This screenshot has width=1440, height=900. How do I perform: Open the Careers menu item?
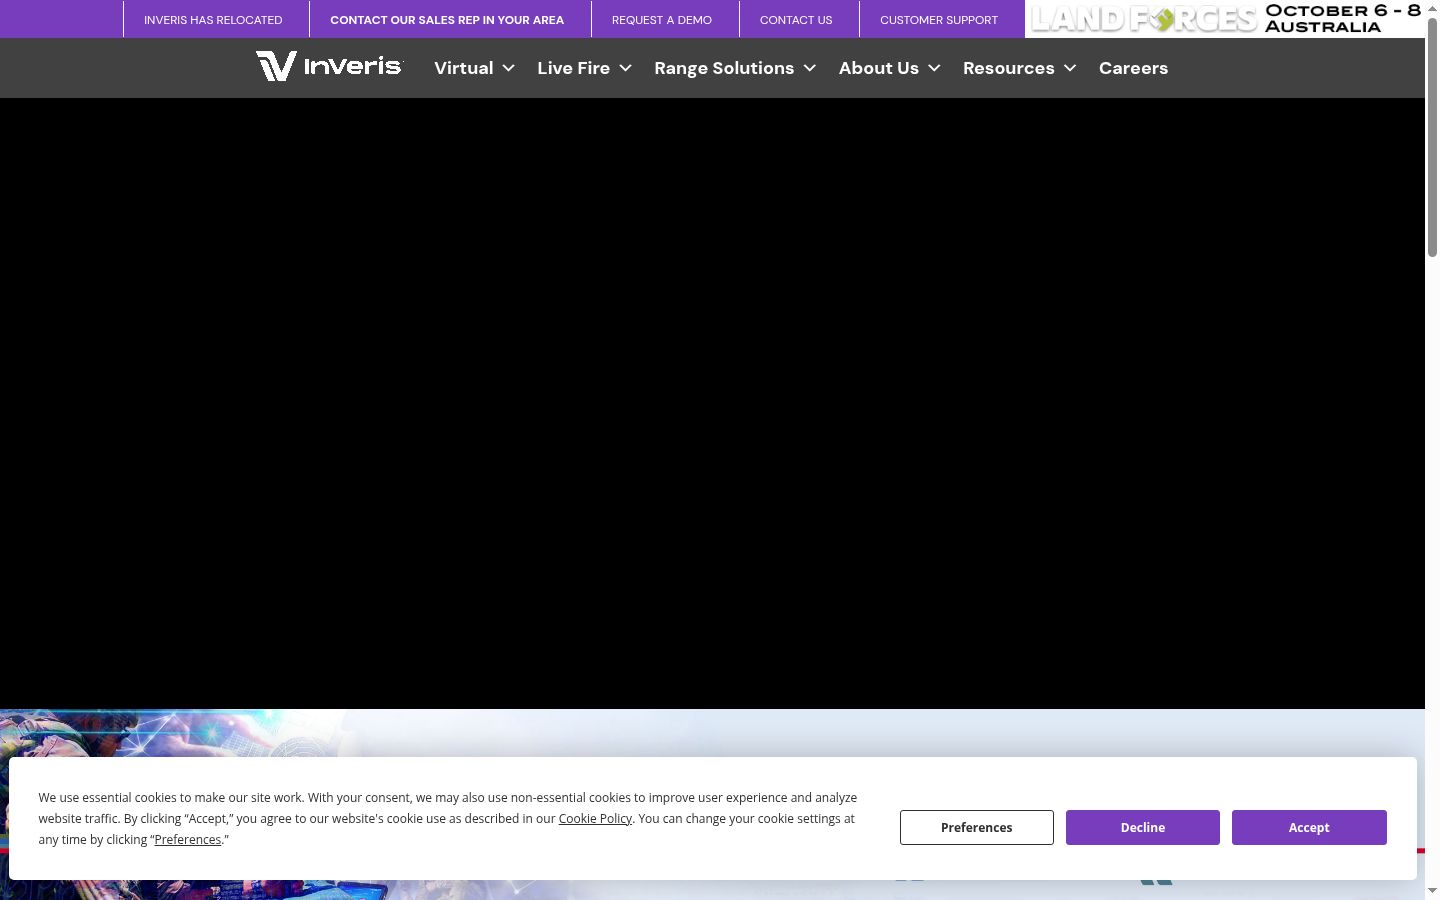pos(1133,68)
